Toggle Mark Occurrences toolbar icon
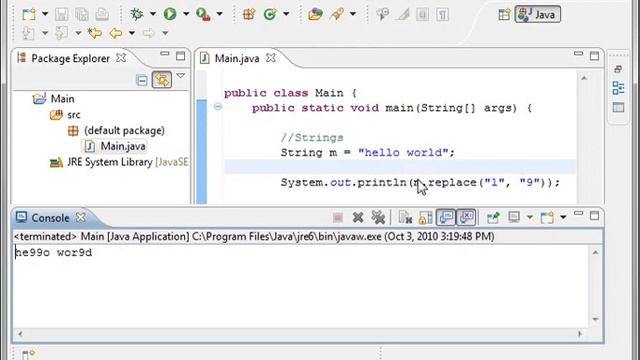The height and width of the screenshot is (360, 640). (x=403, y=15)
